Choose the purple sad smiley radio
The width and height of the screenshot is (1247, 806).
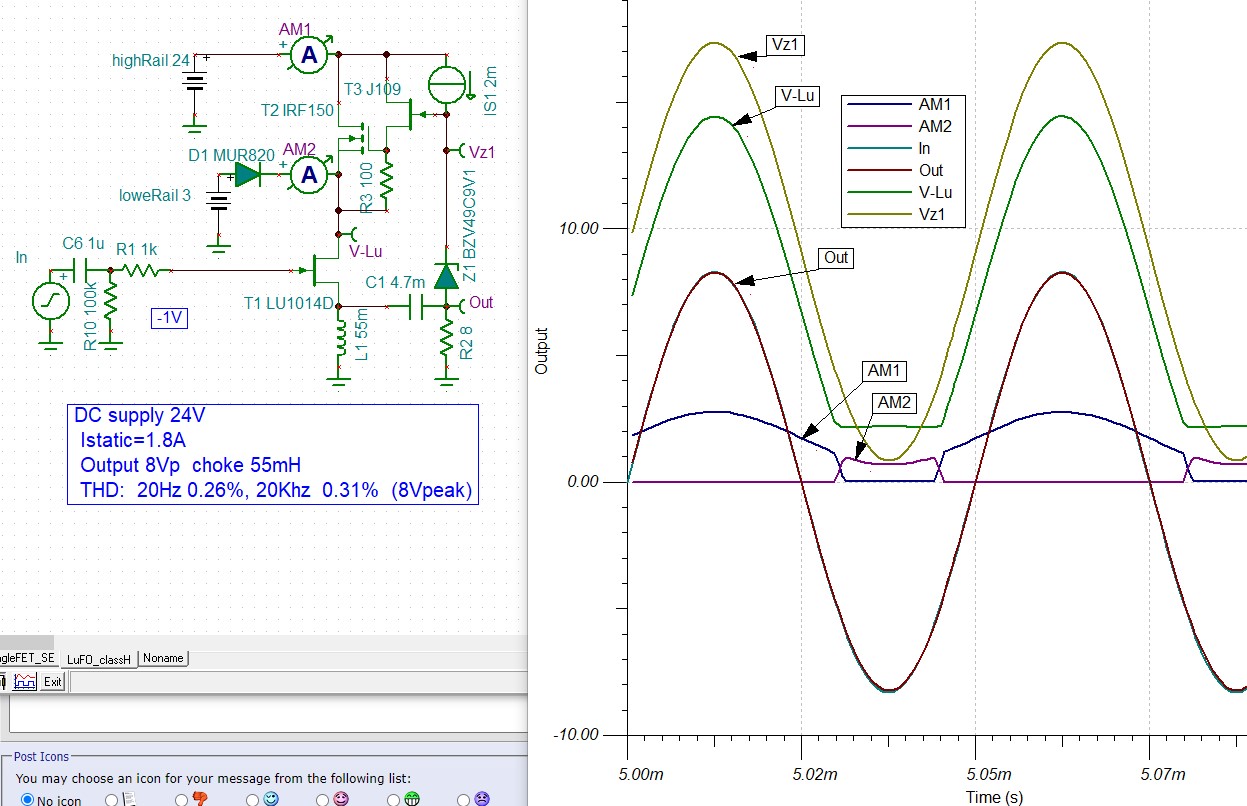click(x=463, y=799)
